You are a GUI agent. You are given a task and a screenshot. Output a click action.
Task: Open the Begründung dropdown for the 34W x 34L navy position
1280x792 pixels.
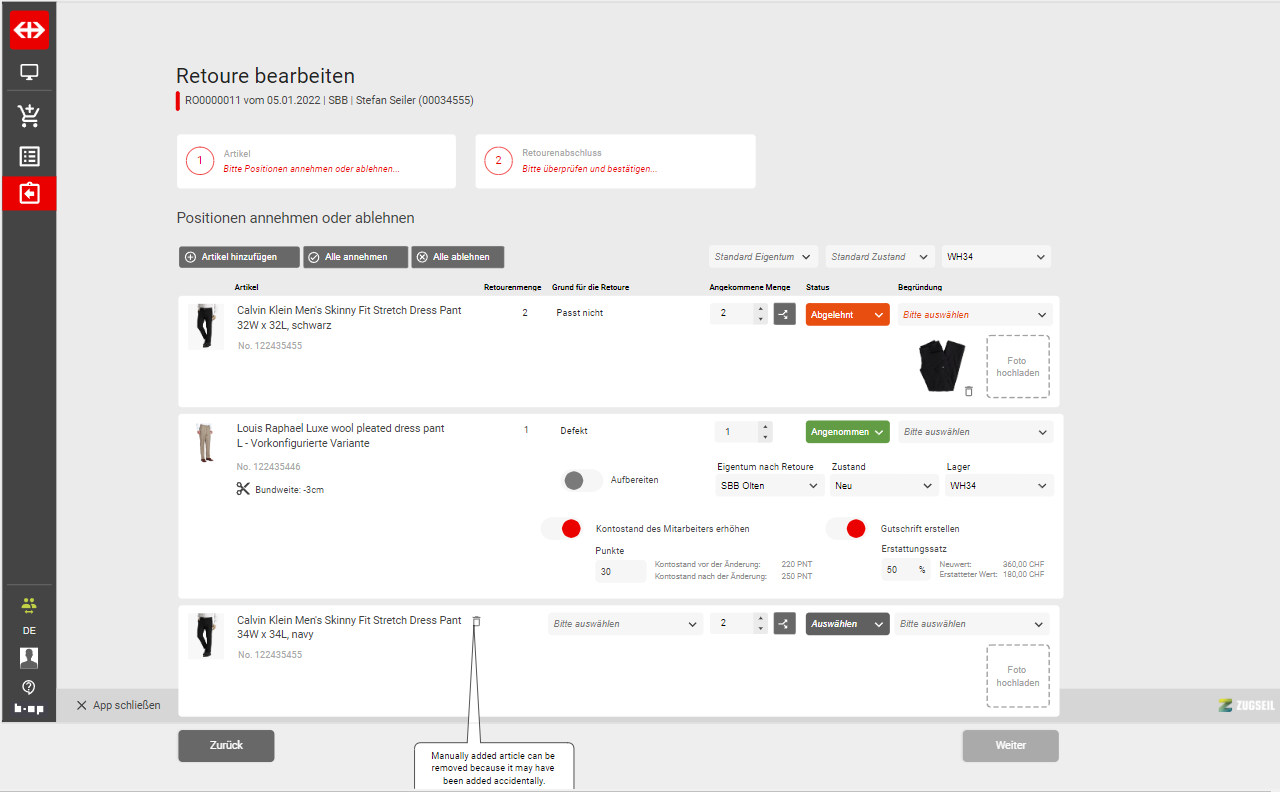tap(972, 623)
